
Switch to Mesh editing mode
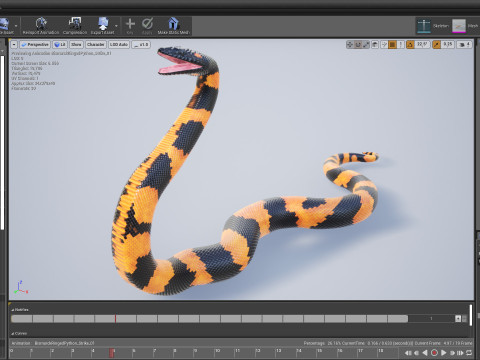(x=465, y=26)
